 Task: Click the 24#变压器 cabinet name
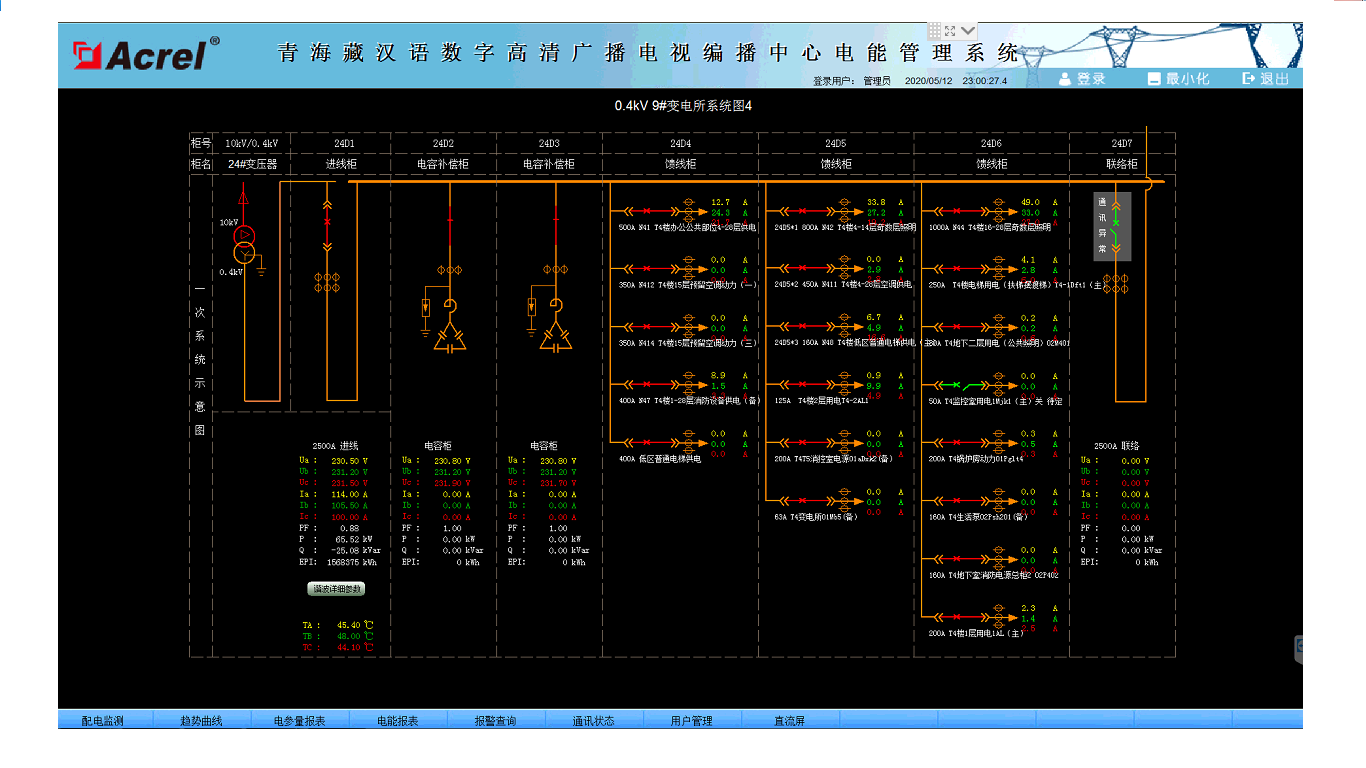[x=252, y=164]
